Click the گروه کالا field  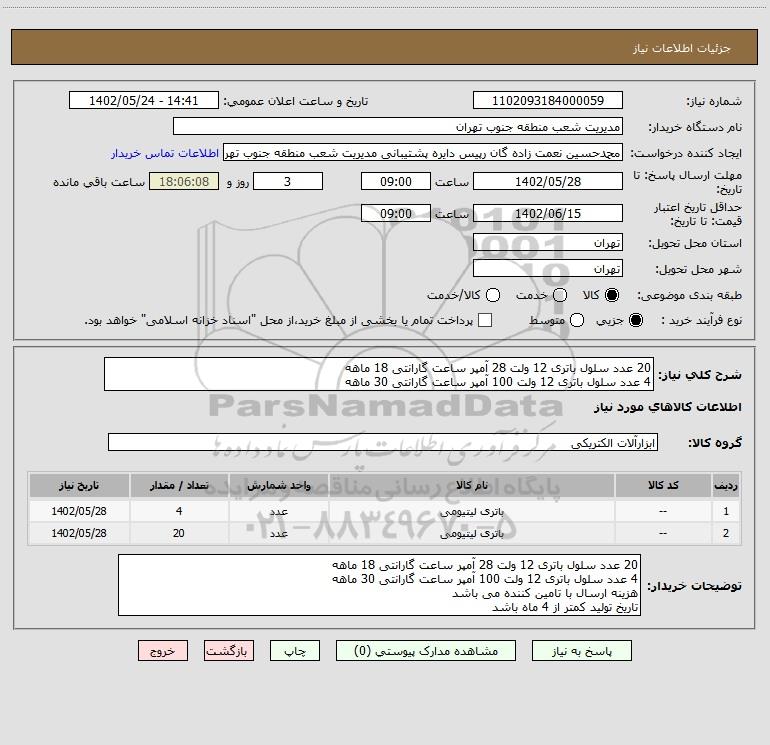point(382,442)
